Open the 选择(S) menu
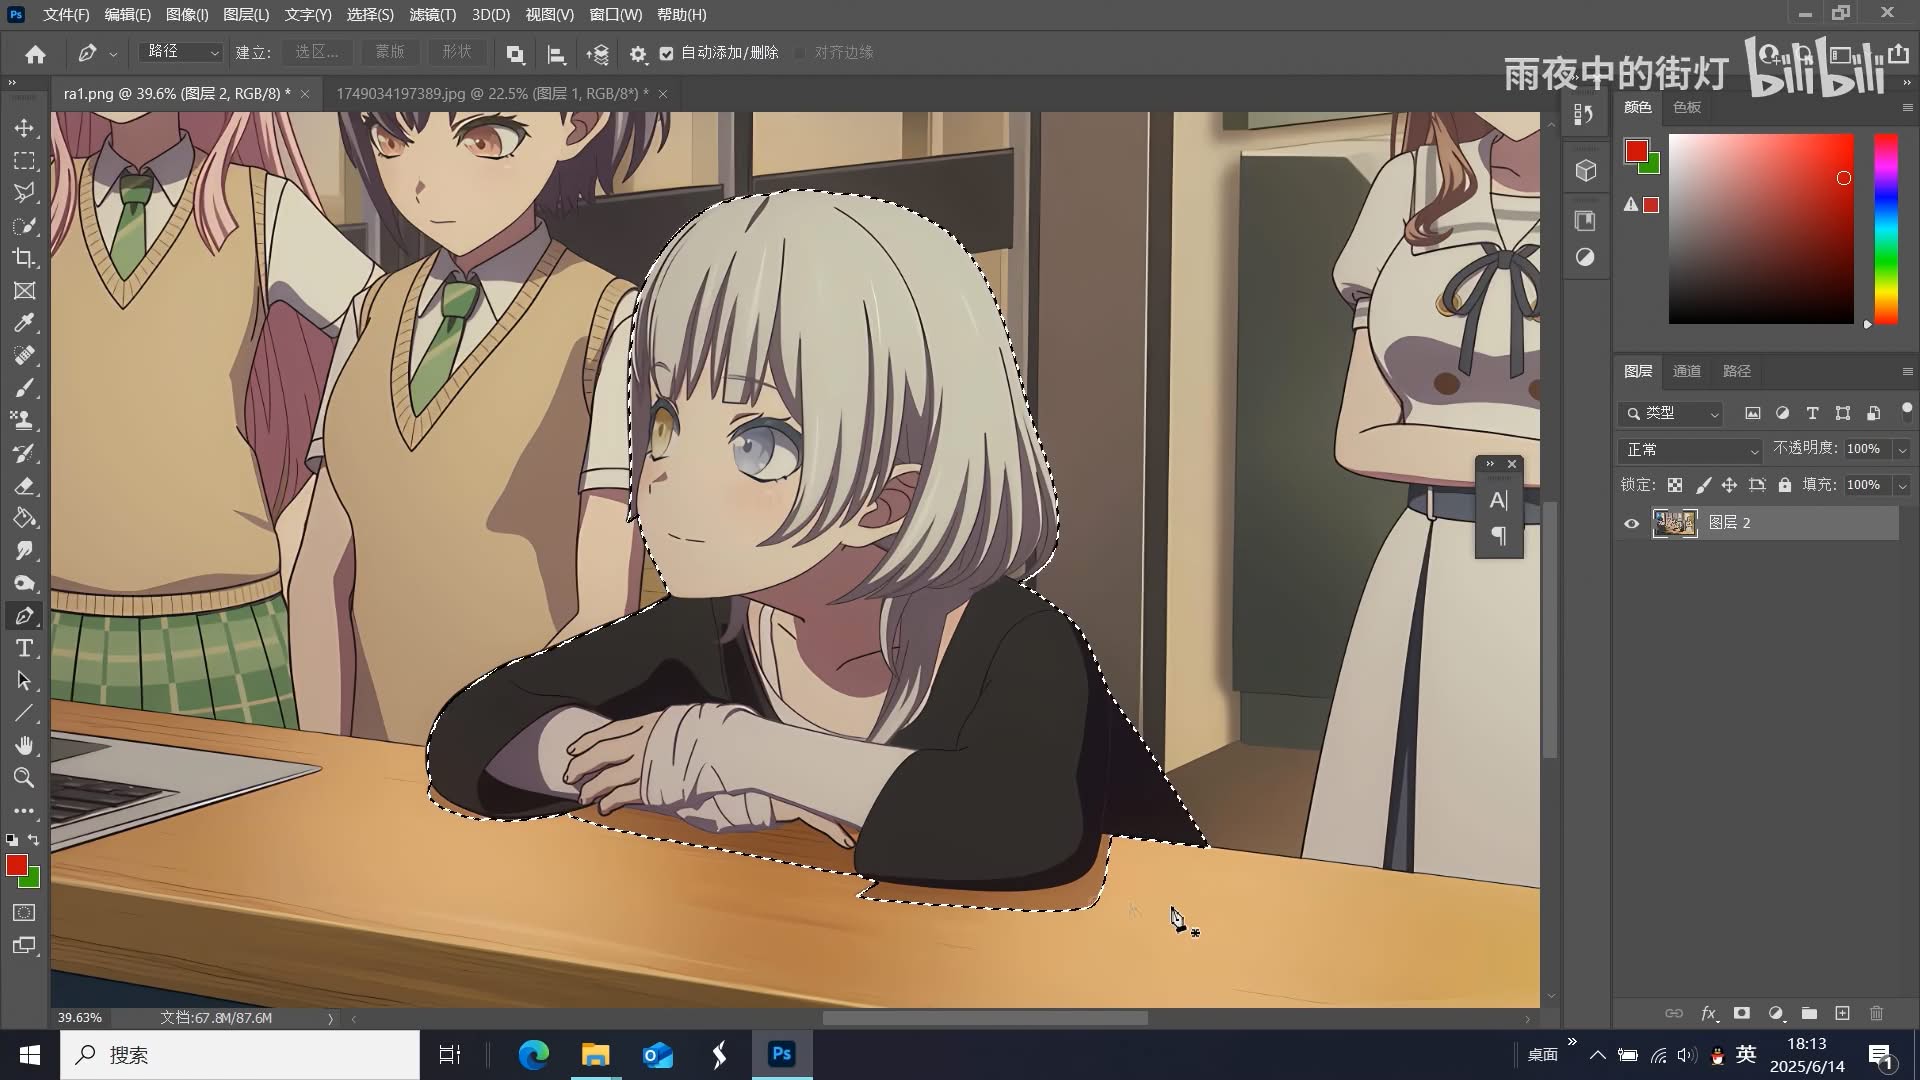 pyautogui.click(x=370, y=15)
